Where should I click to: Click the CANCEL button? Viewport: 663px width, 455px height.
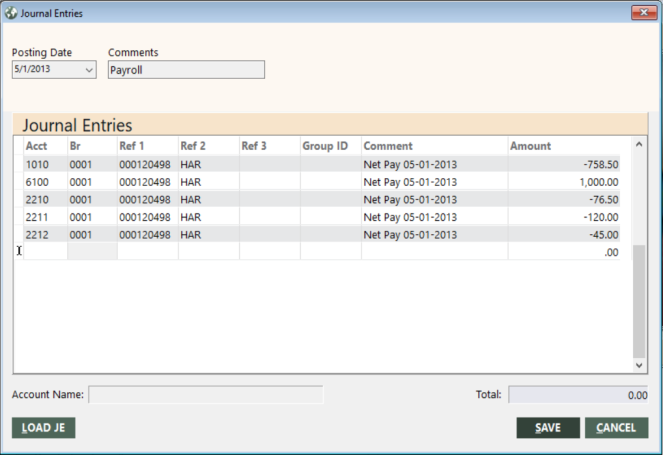(x=616, y=428)
